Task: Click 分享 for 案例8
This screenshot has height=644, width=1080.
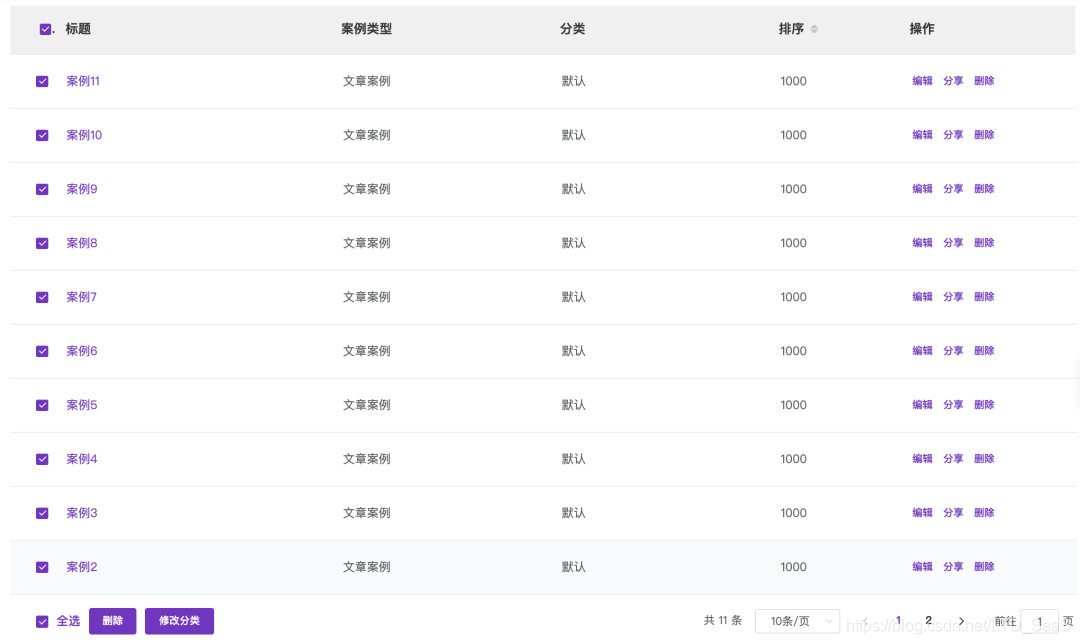Action: click(953, 242)
